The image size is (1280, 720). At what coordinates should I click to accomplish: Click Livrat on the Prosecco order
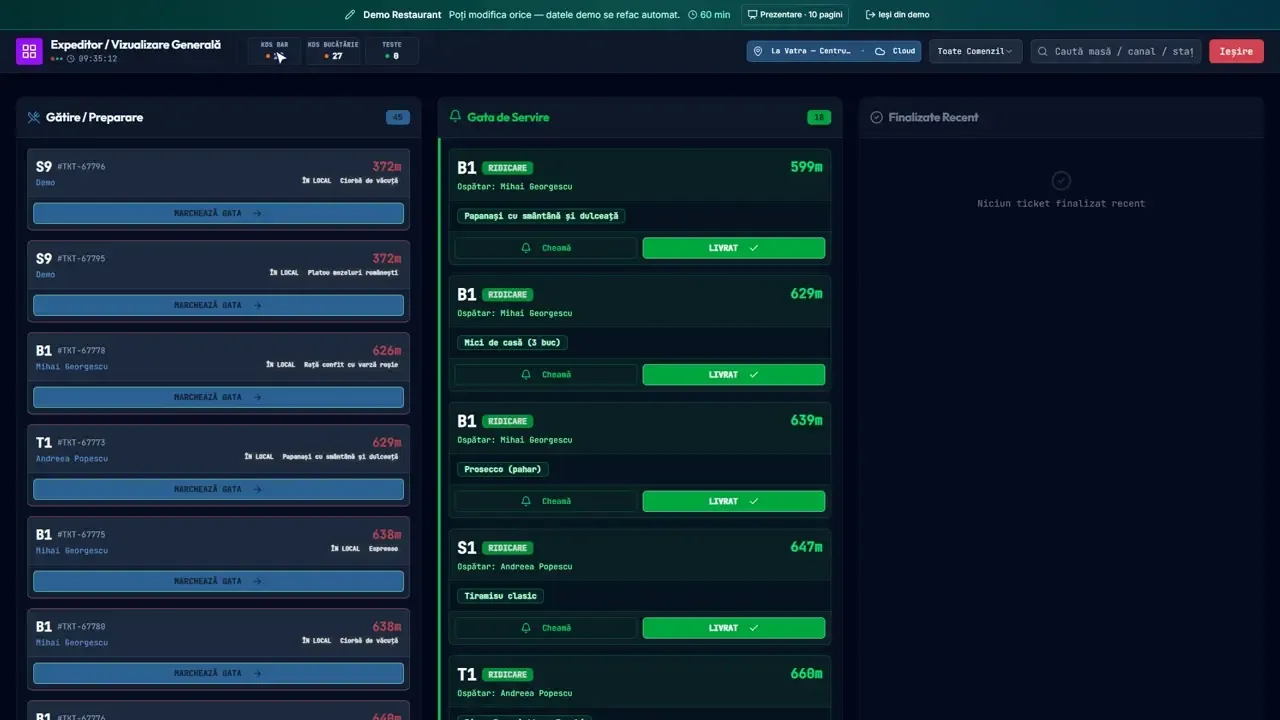tap(734, 501)
